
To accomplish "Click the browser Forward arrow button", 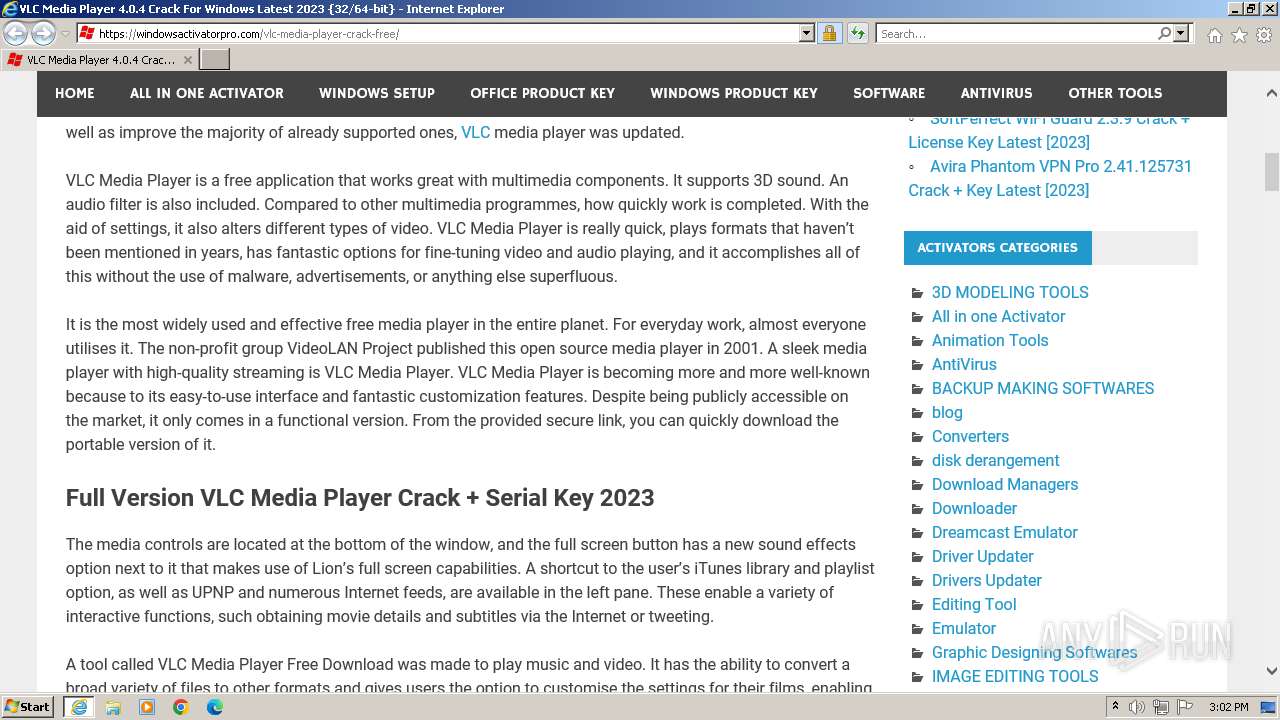I will [x=43, y=34].
